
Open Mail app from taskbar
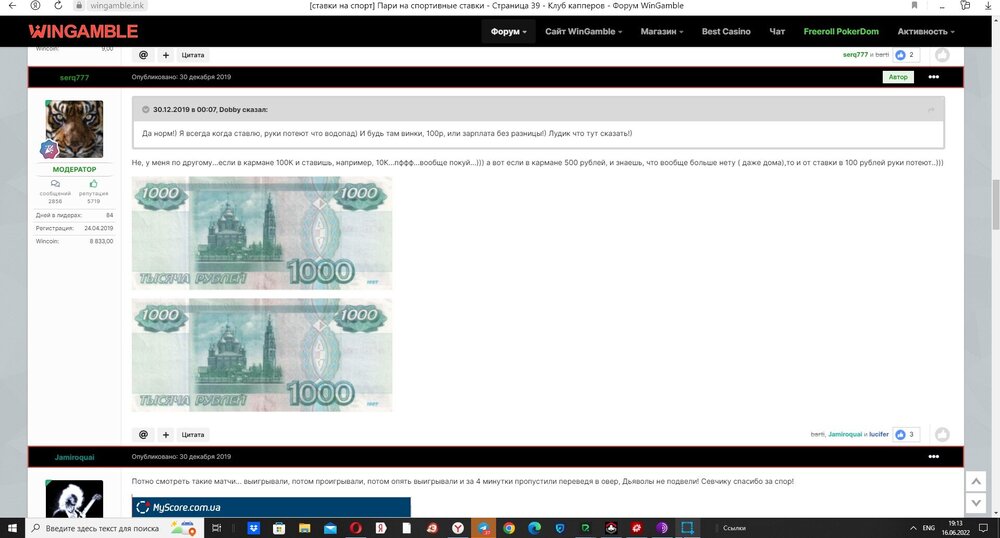330,528
